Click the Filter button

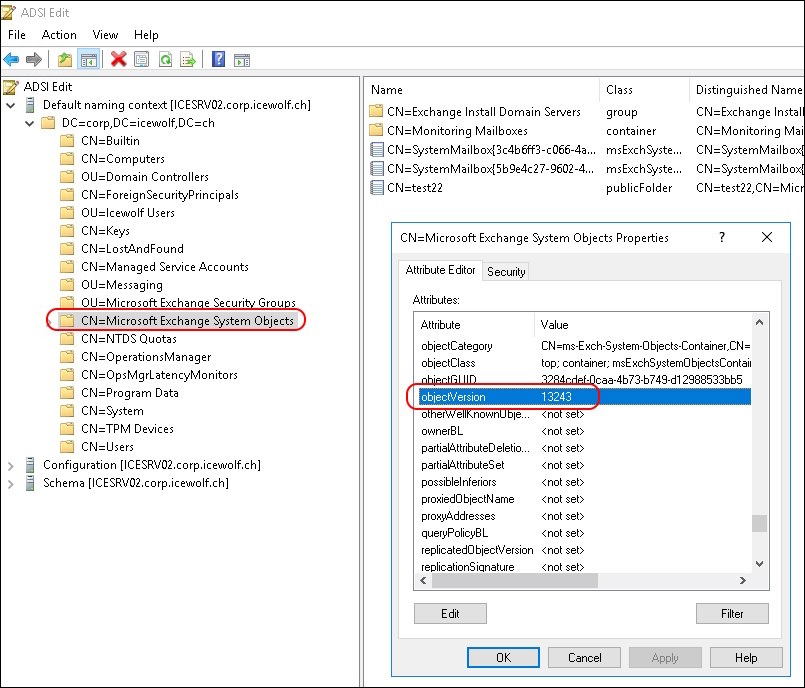pos(732,613)
